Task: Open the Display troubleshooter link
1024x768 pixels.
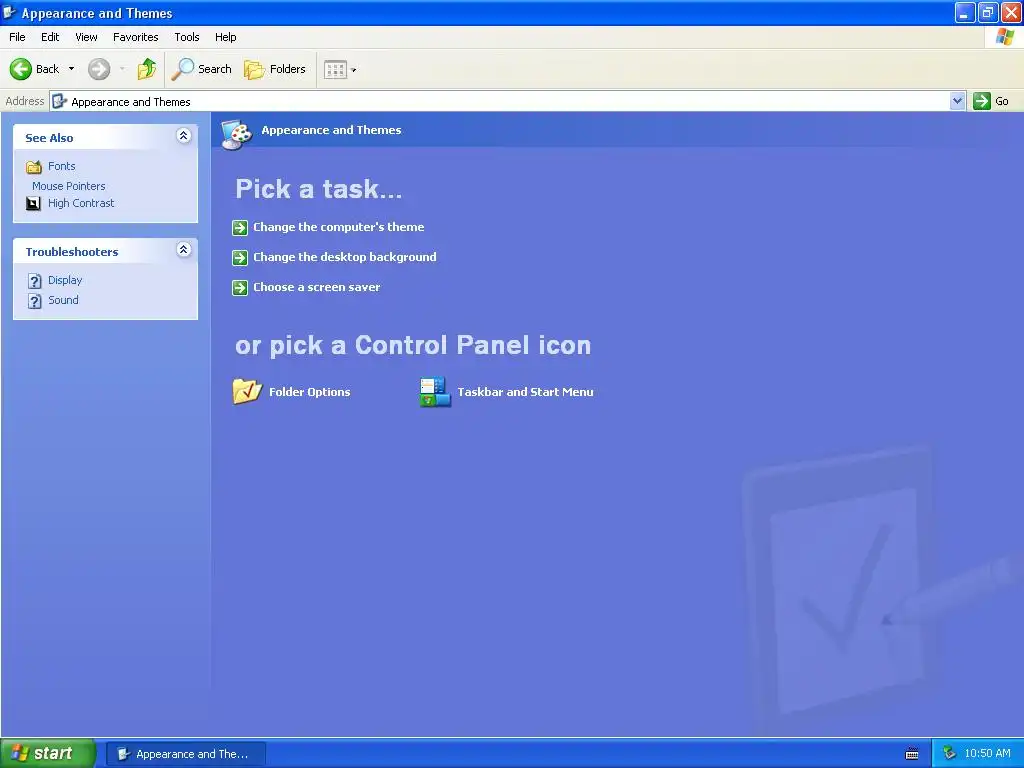Action: (x=65, y=280)
